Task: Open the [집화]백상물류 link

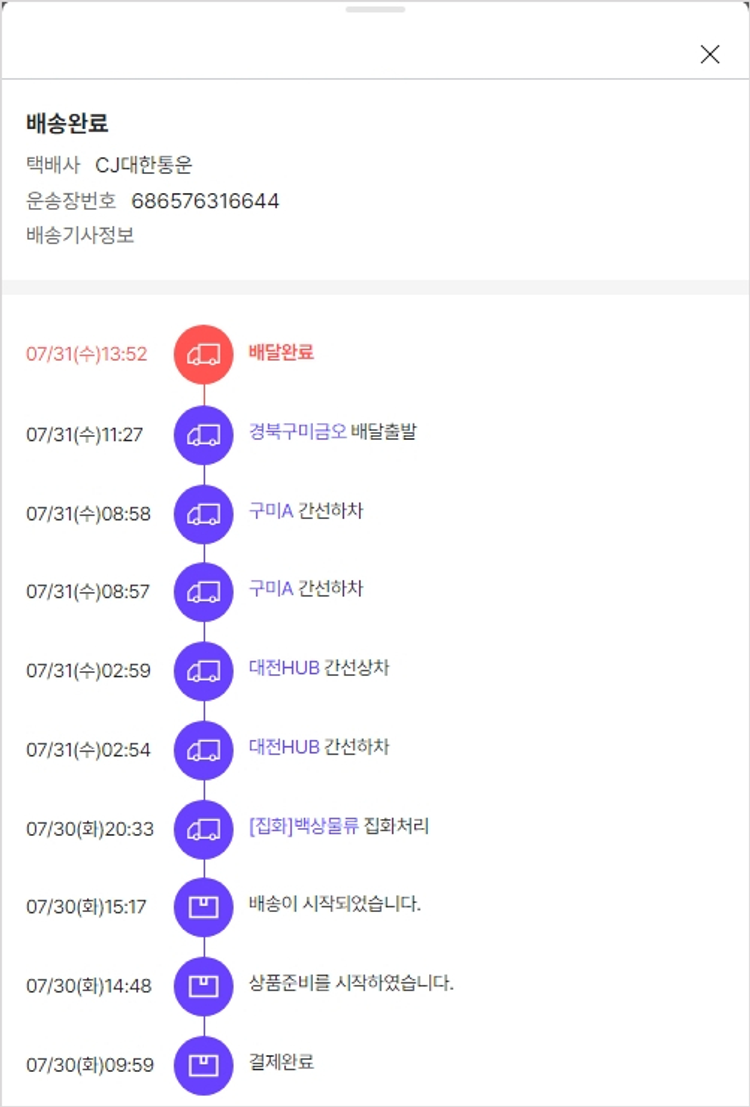Action: (303, 827)
